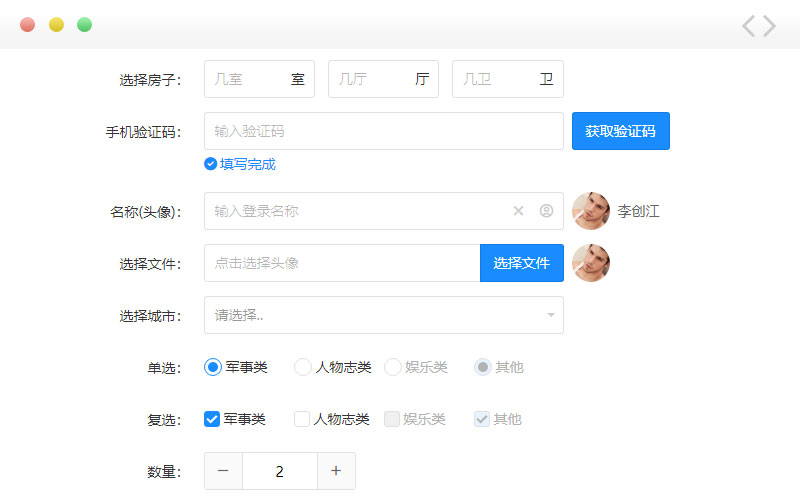Select the 人物志类 radio button
Screen dimensions: 800x500
(x=303, y=367)
